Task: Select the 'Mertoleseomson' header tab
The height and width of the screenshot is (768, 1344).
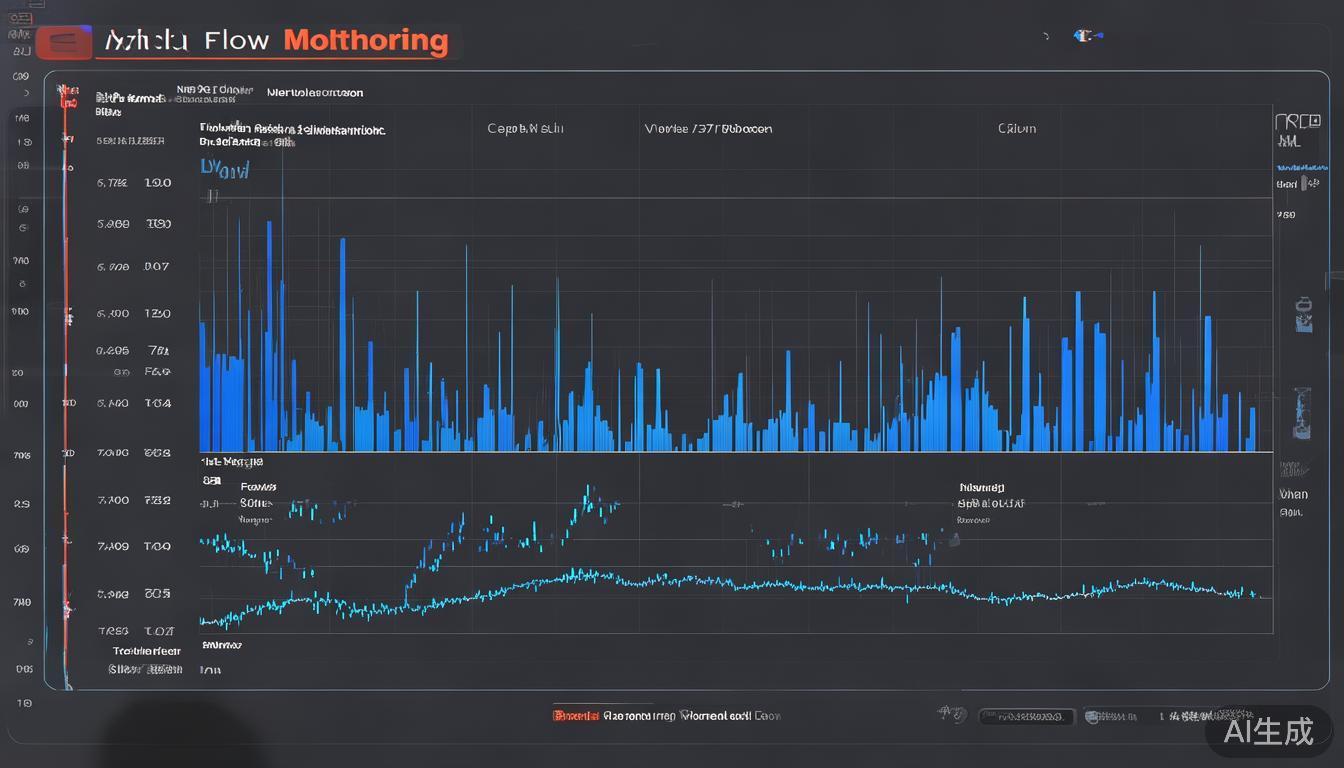Action: click(x=315, y=93)
